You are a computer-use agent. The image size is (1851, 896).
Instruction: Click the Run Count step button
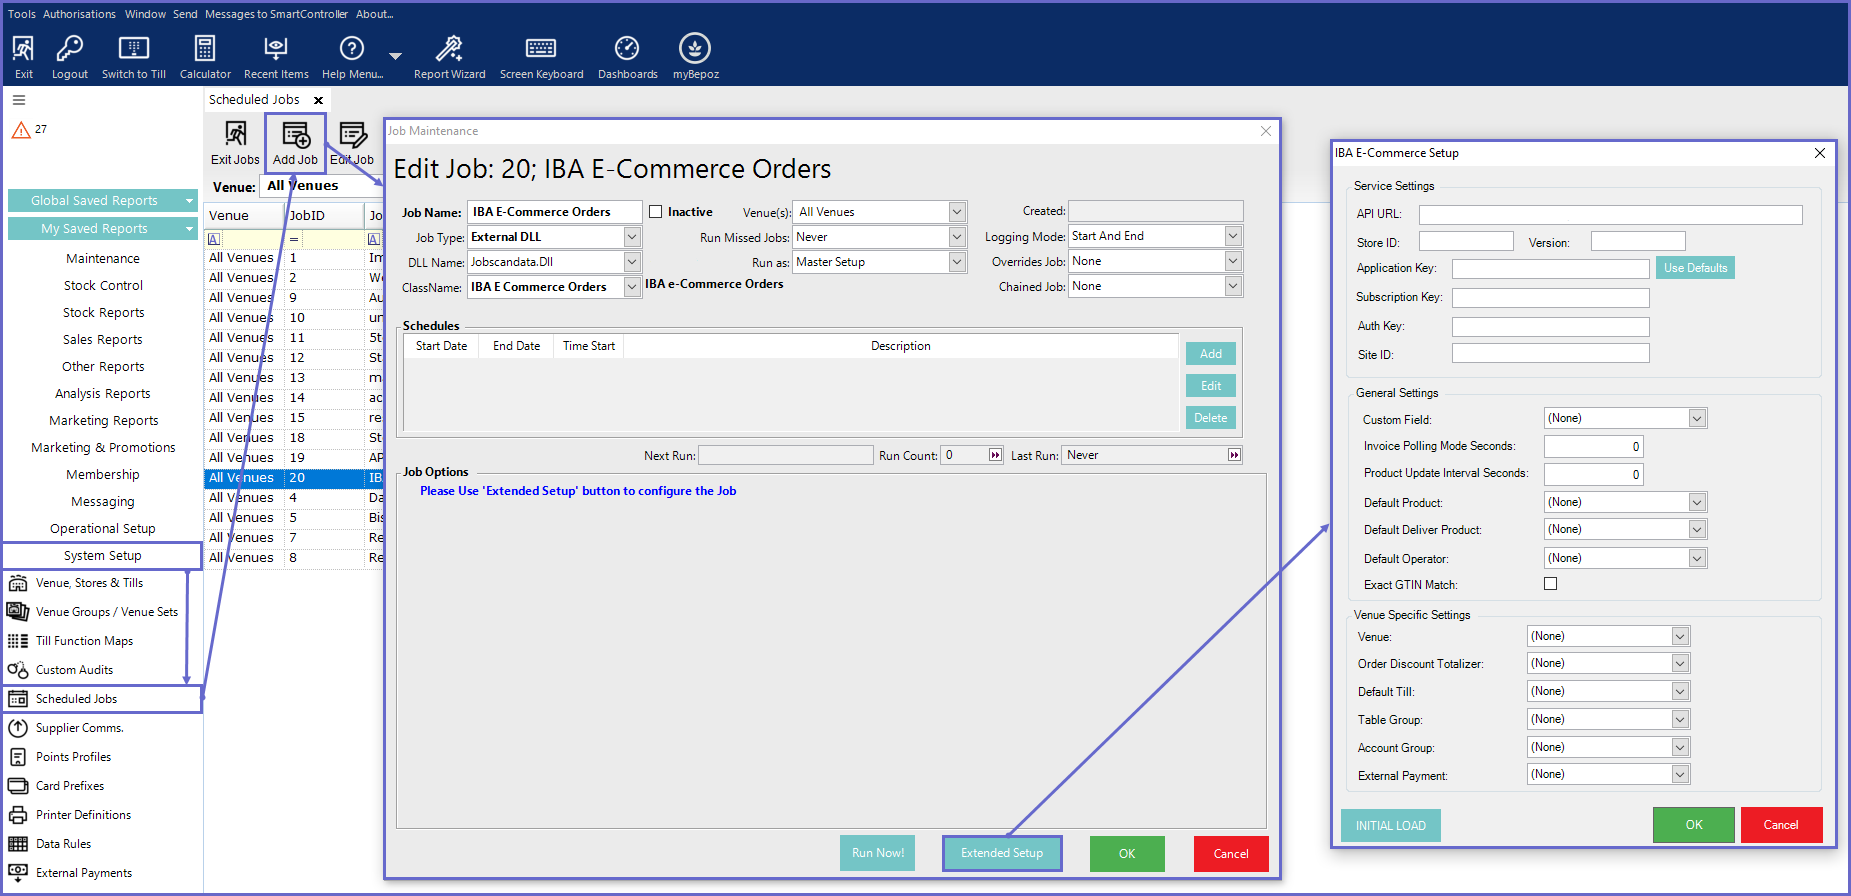click(x=995, y=455)
